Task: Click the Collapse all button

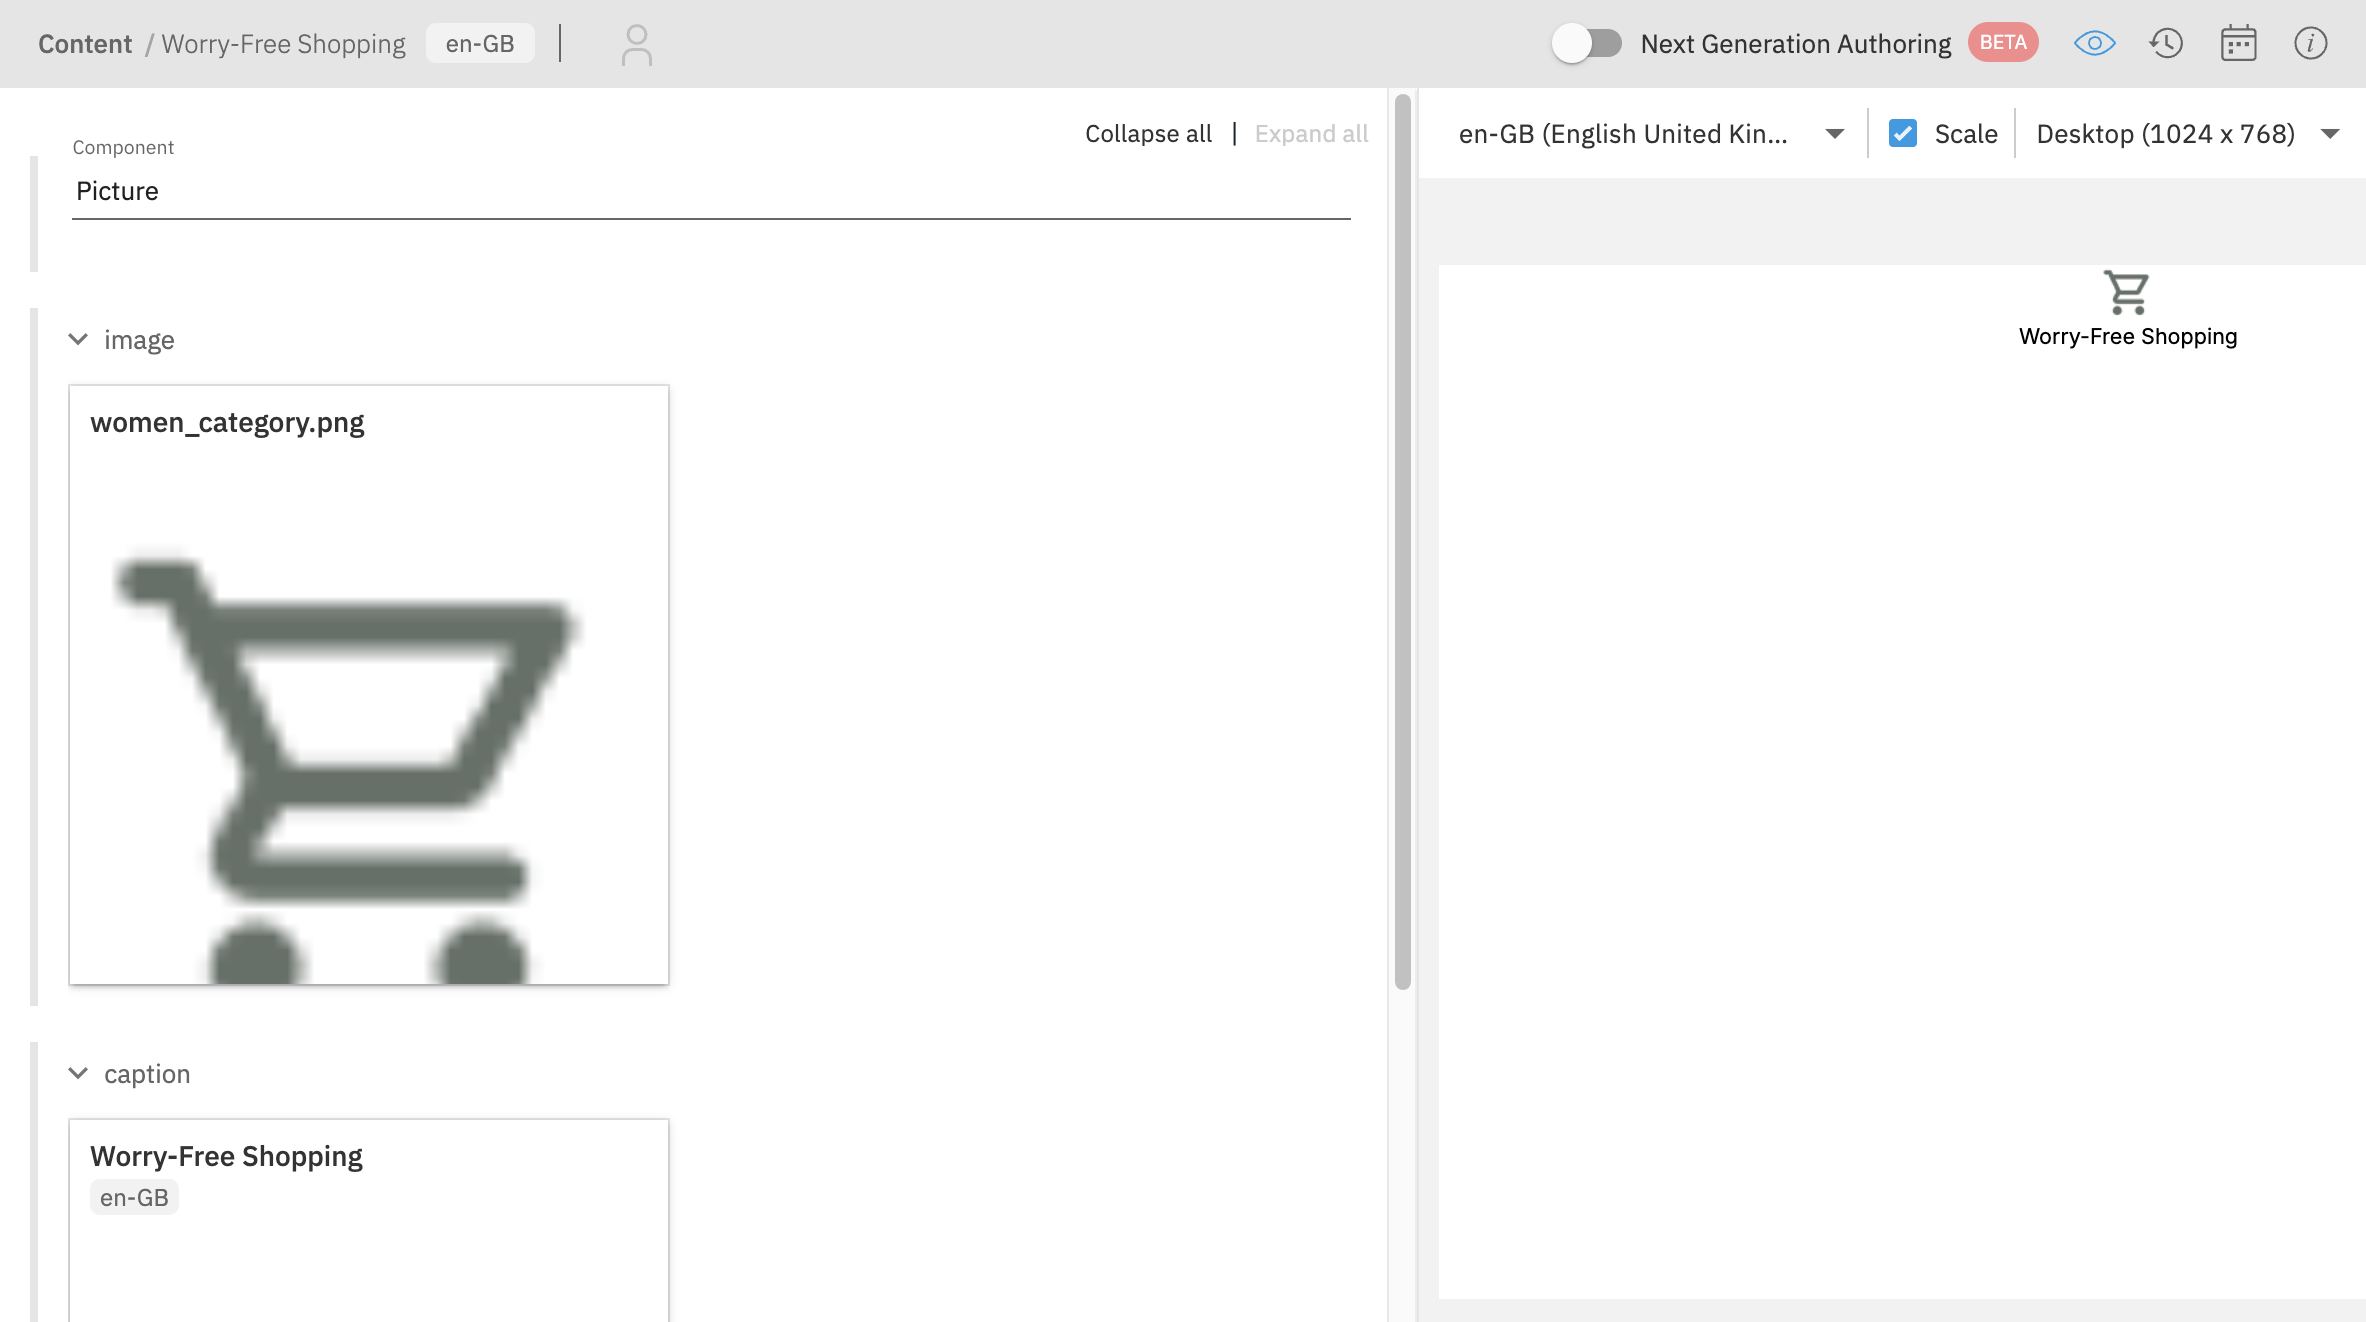Action: [1148, 133]
